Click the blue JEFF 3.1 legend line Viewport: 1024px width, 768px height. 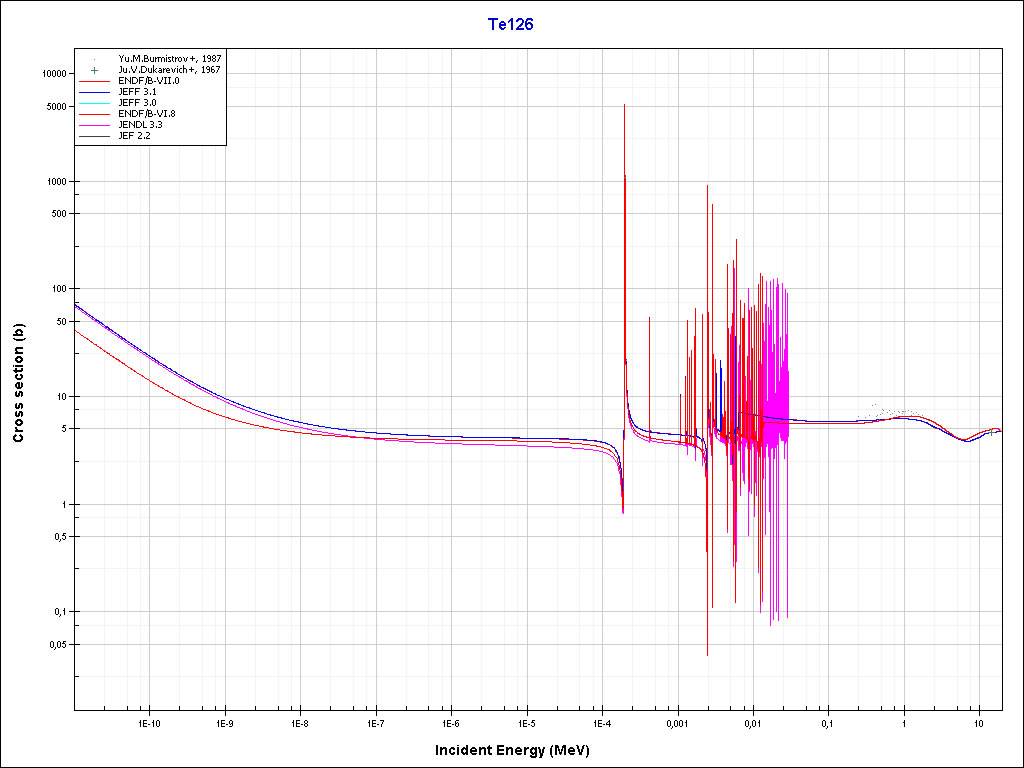[94, 92]
